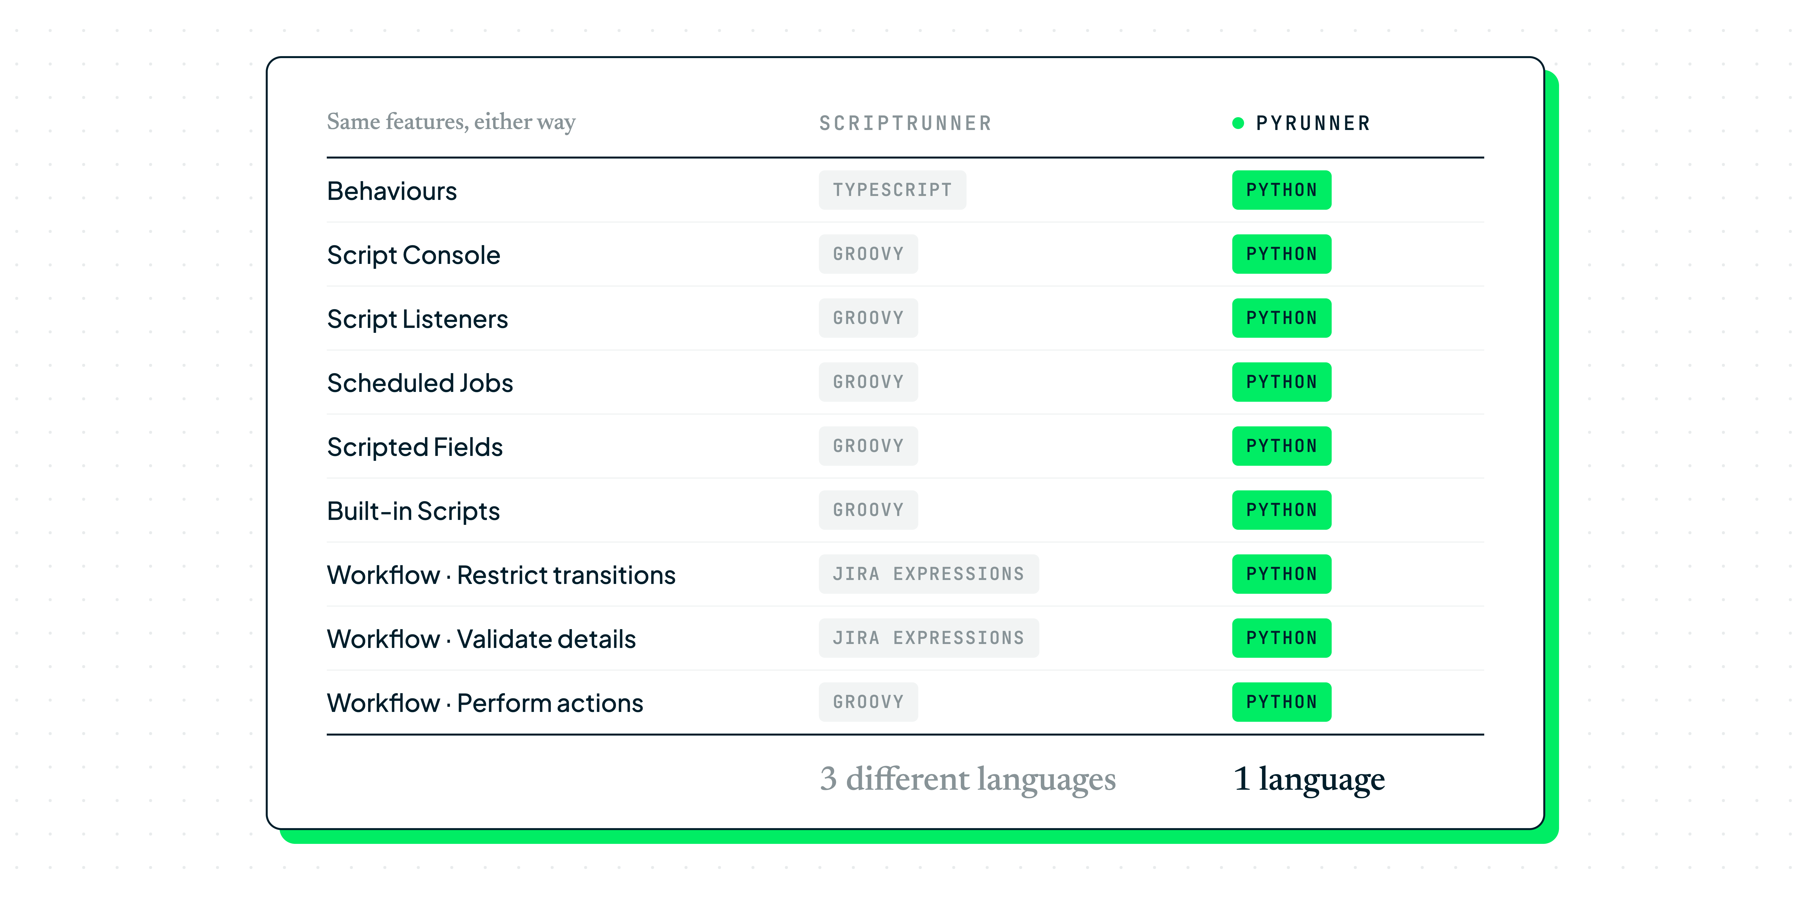Select the PYTHON badge for Validate details
This screenshot has width=1811, height=900.
(x=1282, y=638)
